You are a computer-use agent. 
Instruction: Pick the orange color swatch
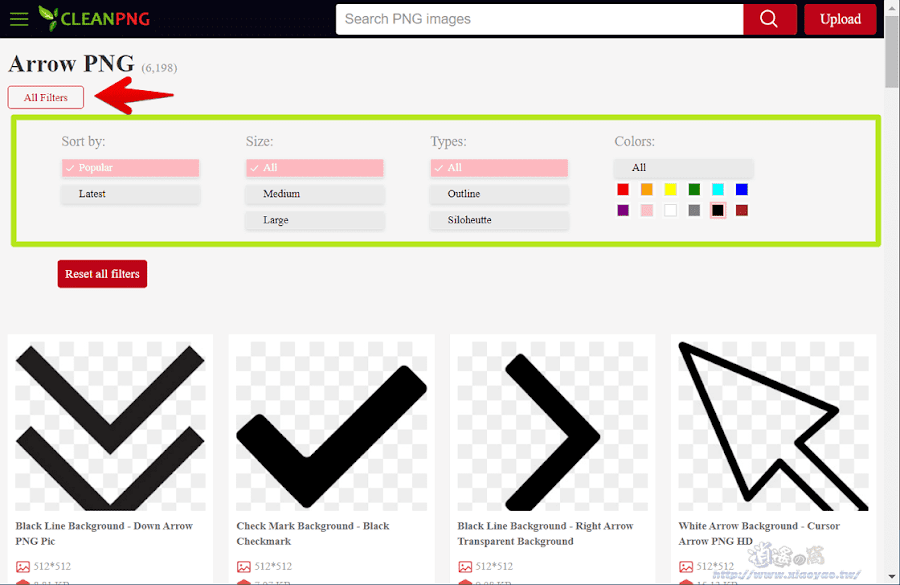(x=647, y=189)
